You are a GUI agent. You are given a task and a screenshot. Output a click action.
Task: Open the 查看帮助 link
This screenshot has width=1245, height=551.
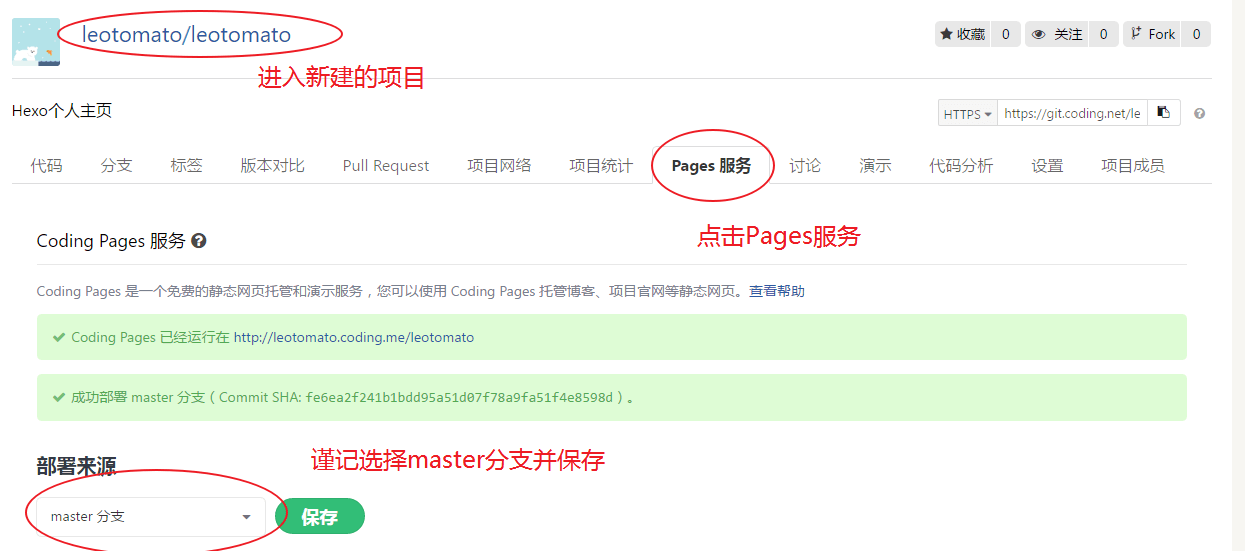click(776, 291)
